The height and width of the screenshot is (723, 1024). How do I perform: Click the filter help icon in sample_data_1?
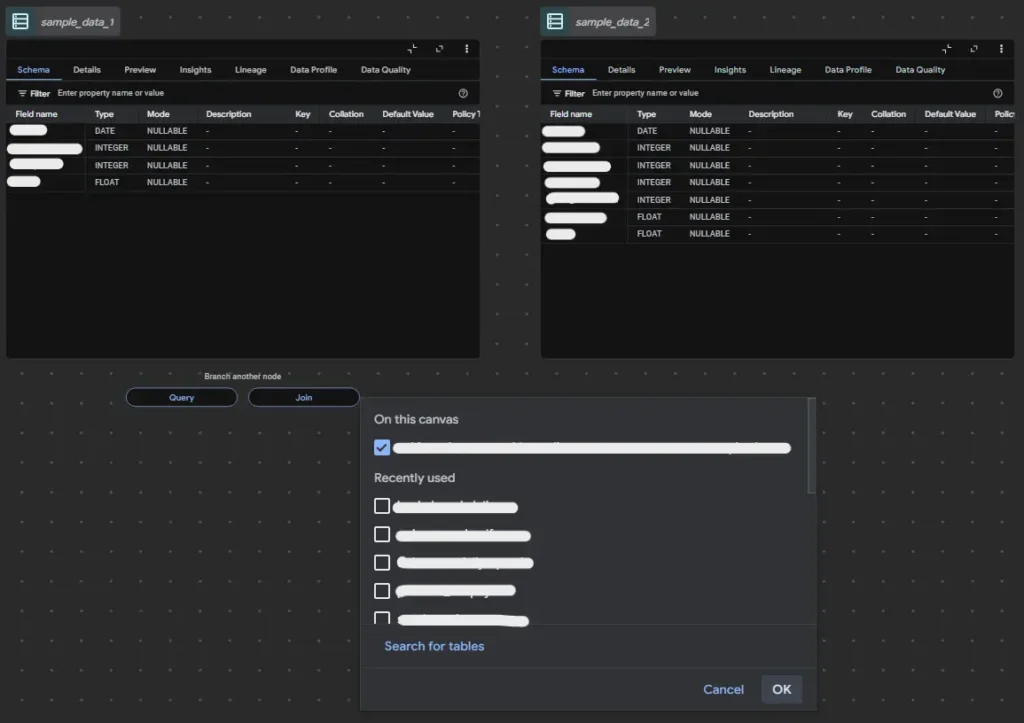tap(463, 93)
